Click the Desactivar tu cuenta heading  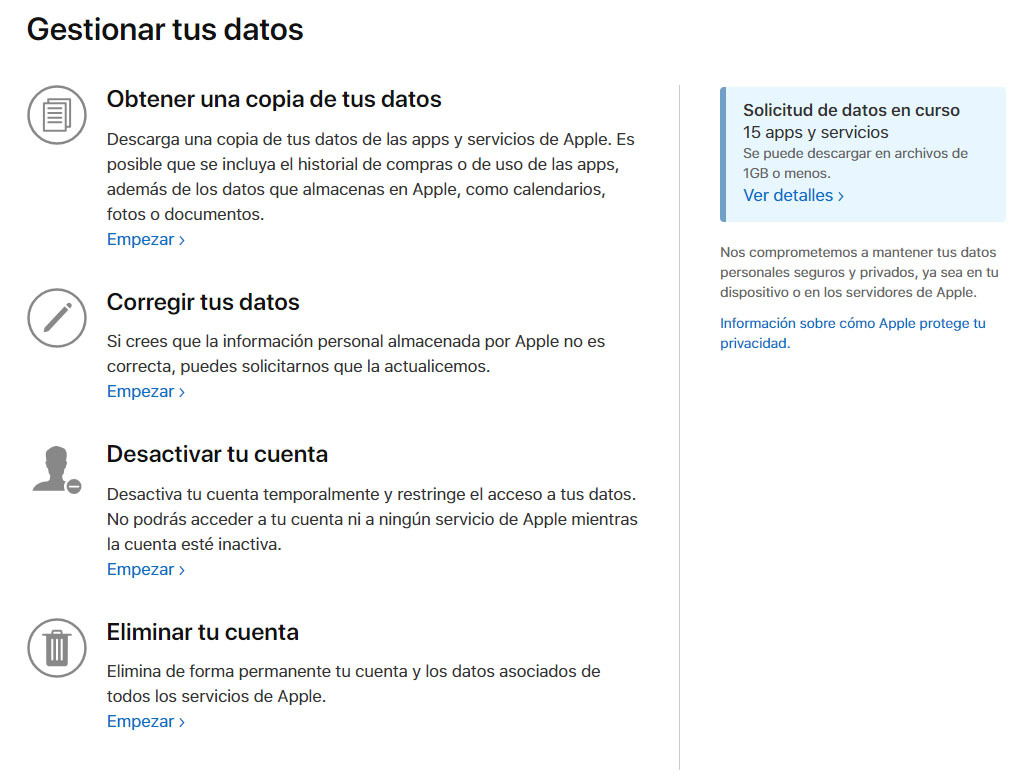[217, 454]
